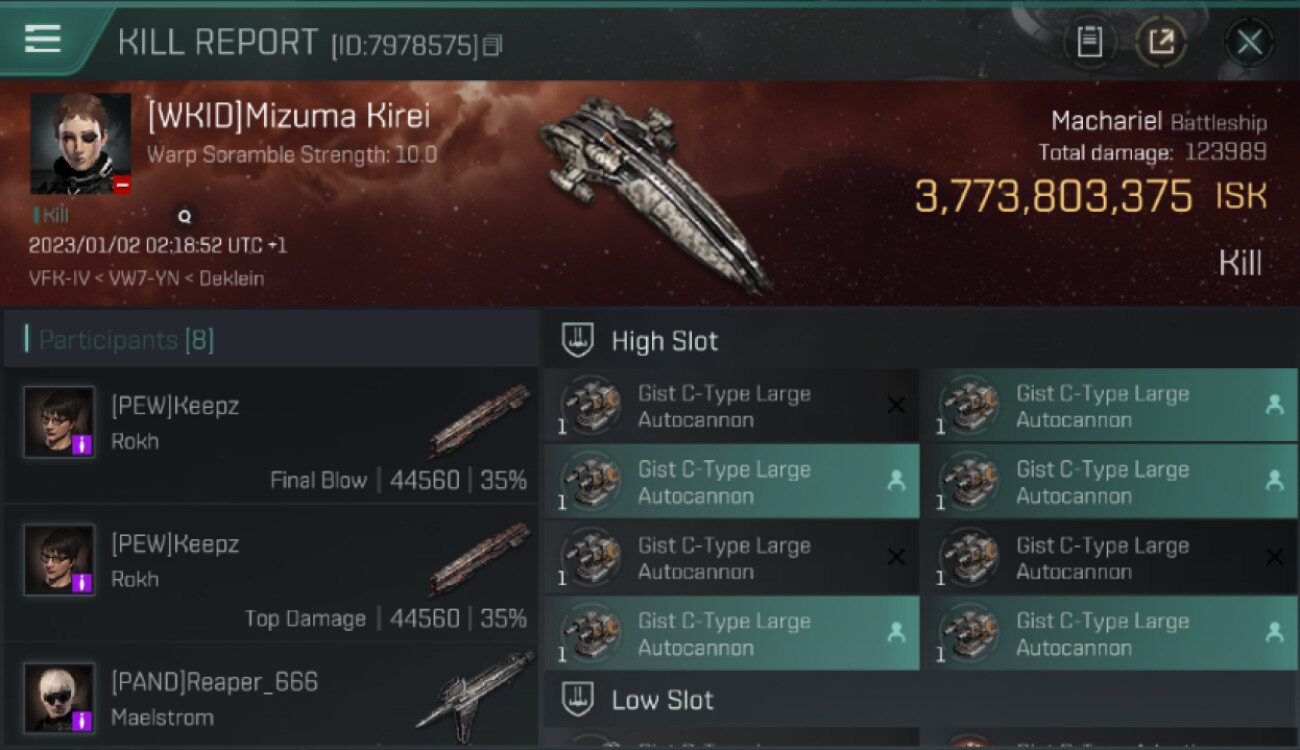Share the kill report via export icon

(x=1161, y=42)
